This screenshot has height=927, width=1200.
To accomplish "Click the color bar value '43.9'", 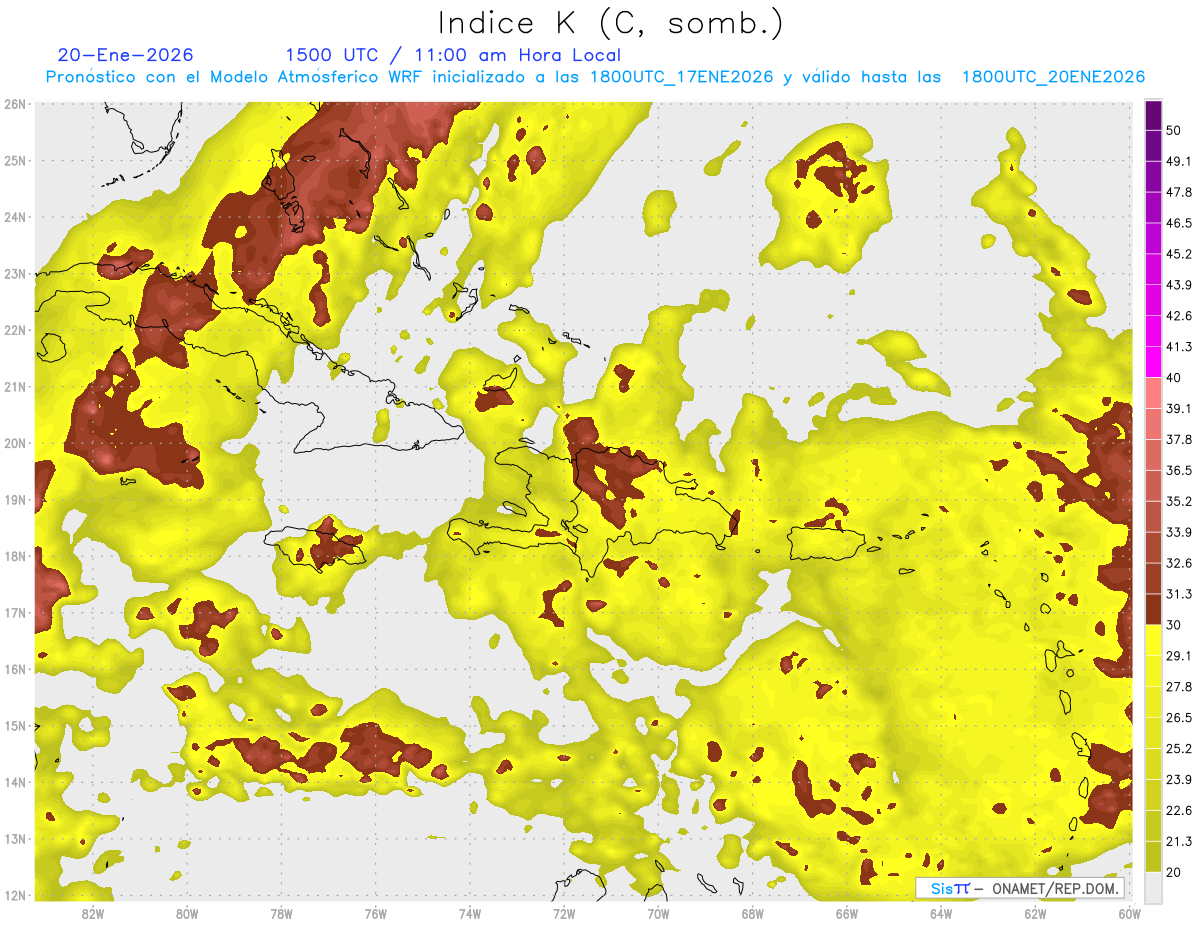I will click(1179, 285).
